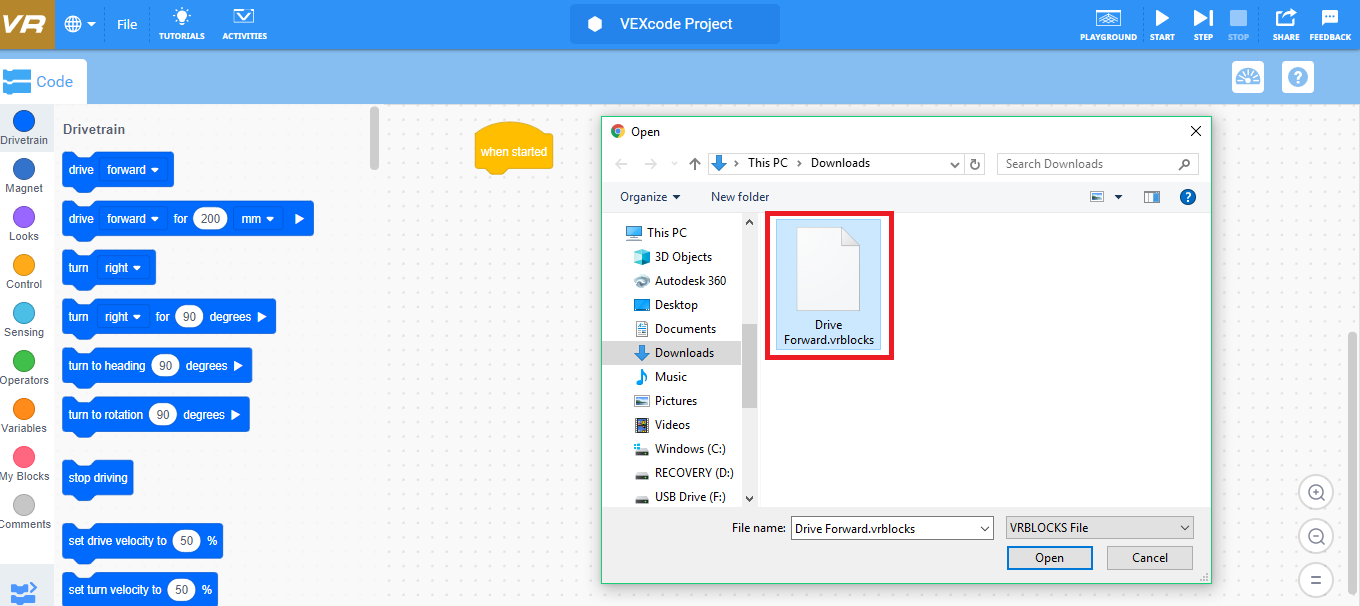1360x606 pixels.
Task: Expand the view options dropdown arrow
Action: coord(1118,197)
